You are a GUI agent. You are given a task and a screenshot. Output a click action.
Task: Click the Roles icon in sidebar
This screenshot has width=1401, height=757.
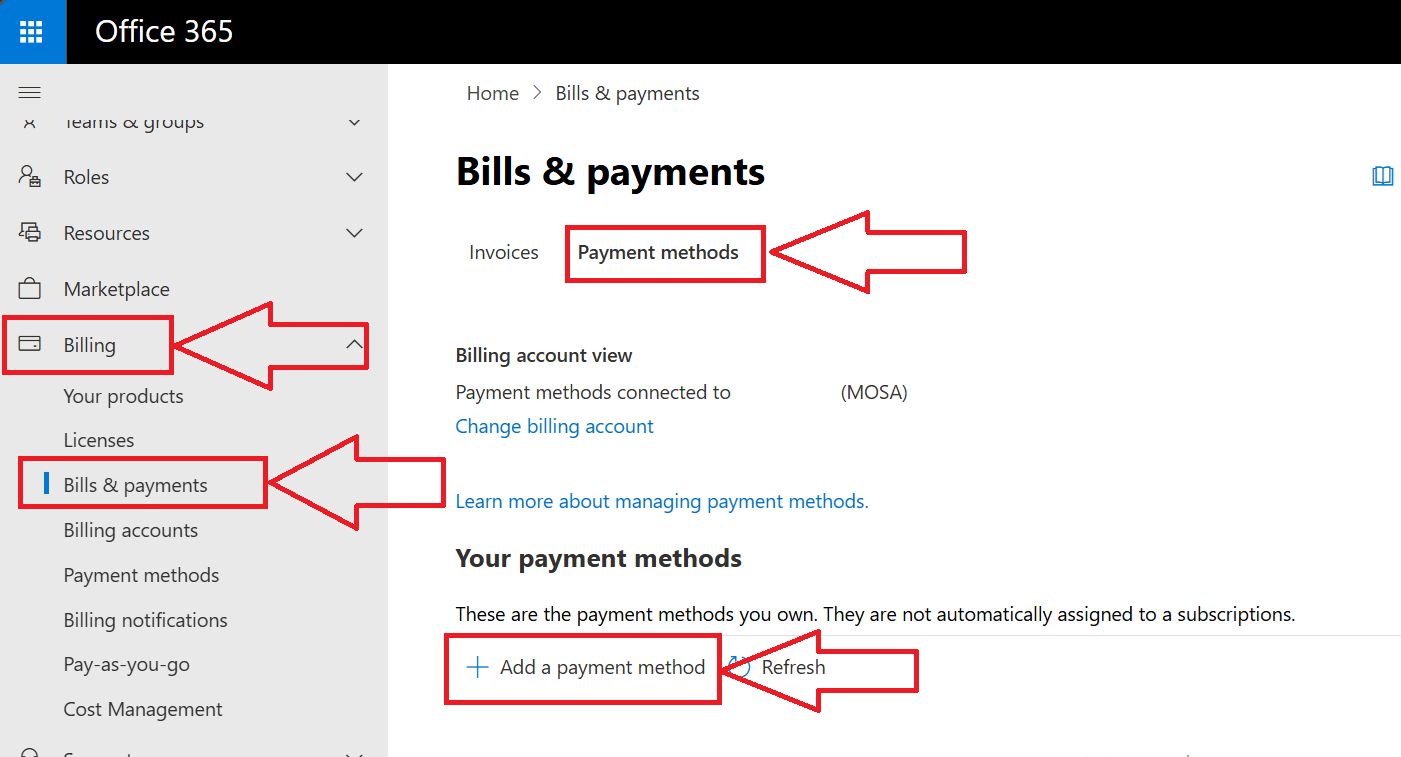click(x=30, y=177)
